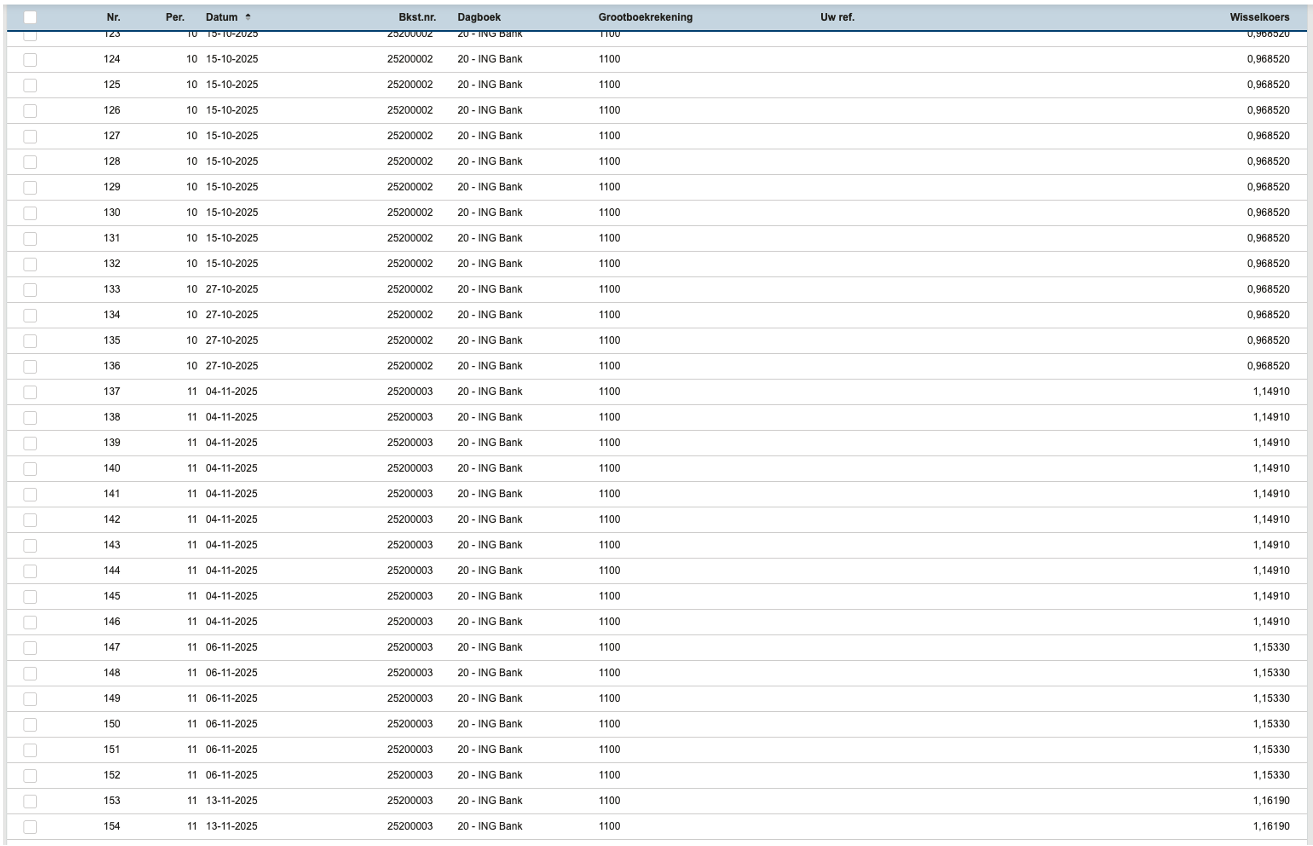Viewport: 1313px width, 846px height.
Task: Sort by the Wisselkoers column header
Action: click(1259, 18)
